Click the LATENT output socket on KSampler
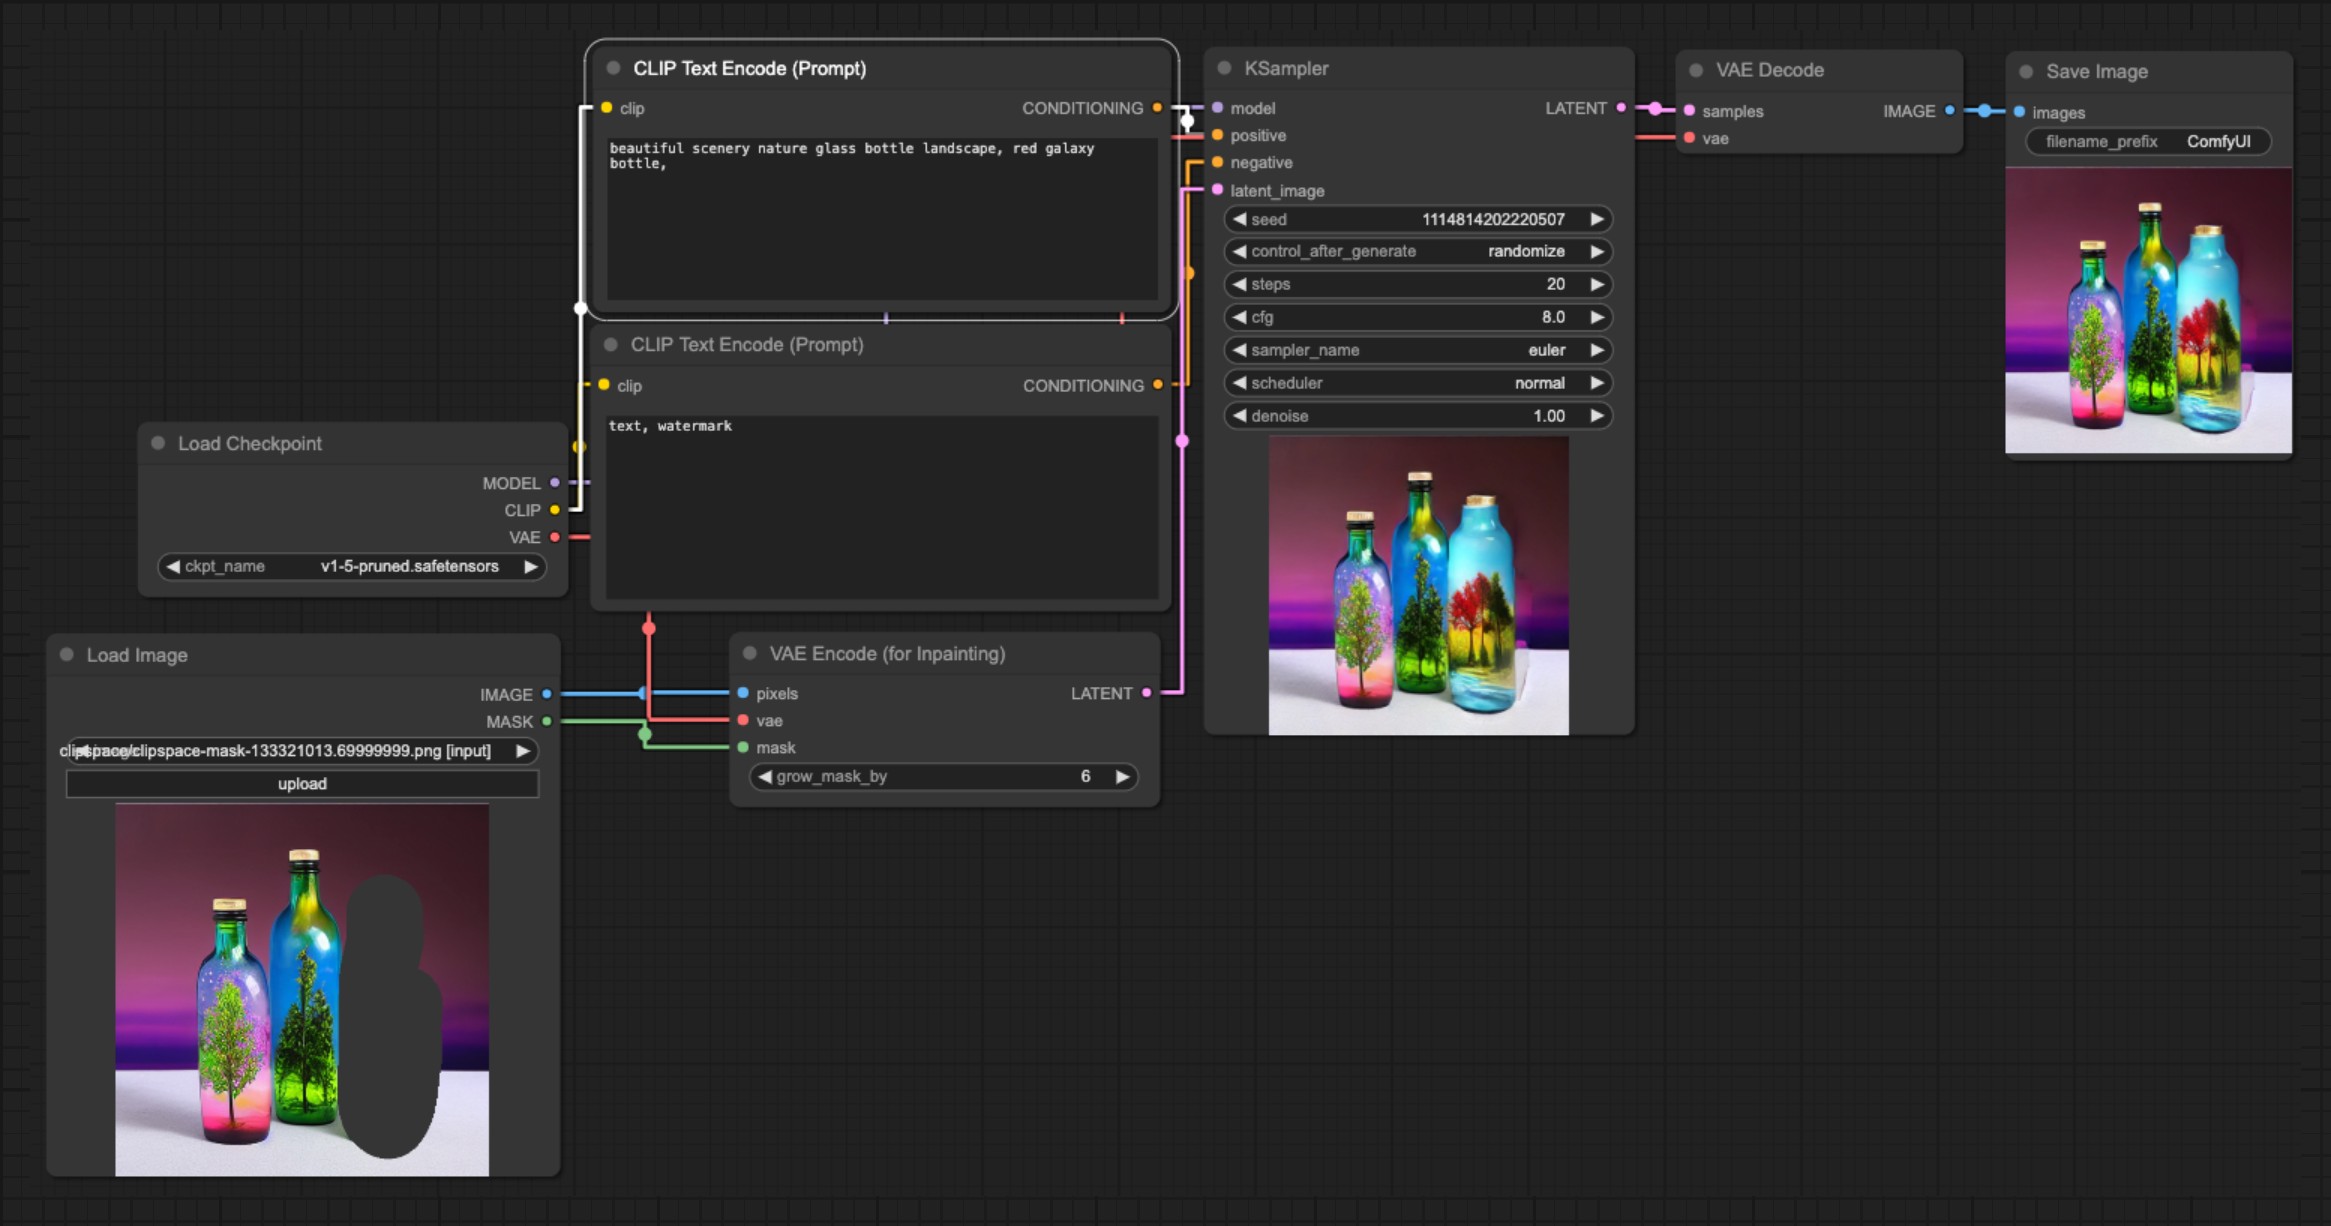 pyautogui.click(x=1621, y=107)
